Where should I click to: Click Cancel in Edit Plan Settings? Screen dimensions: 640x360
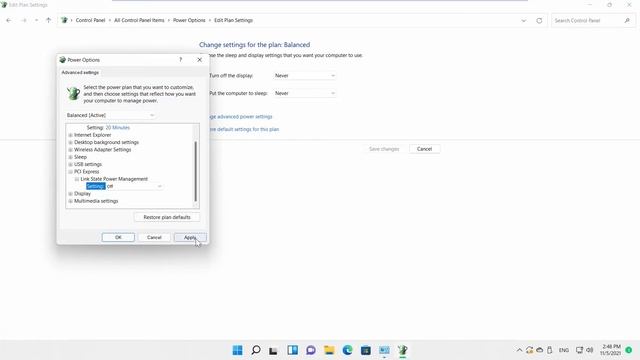(424, 149)
